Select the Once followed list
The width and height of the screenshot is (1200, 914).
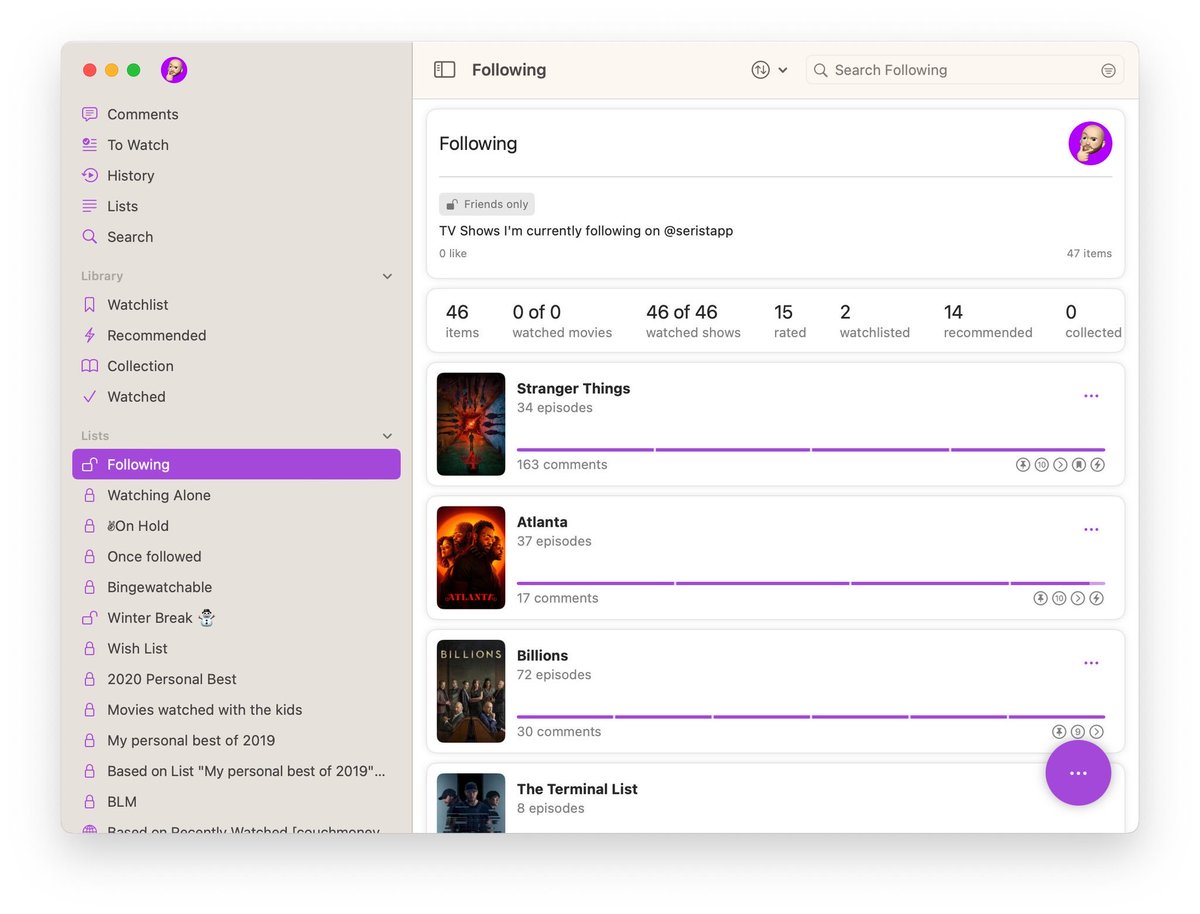pos(236,557)
